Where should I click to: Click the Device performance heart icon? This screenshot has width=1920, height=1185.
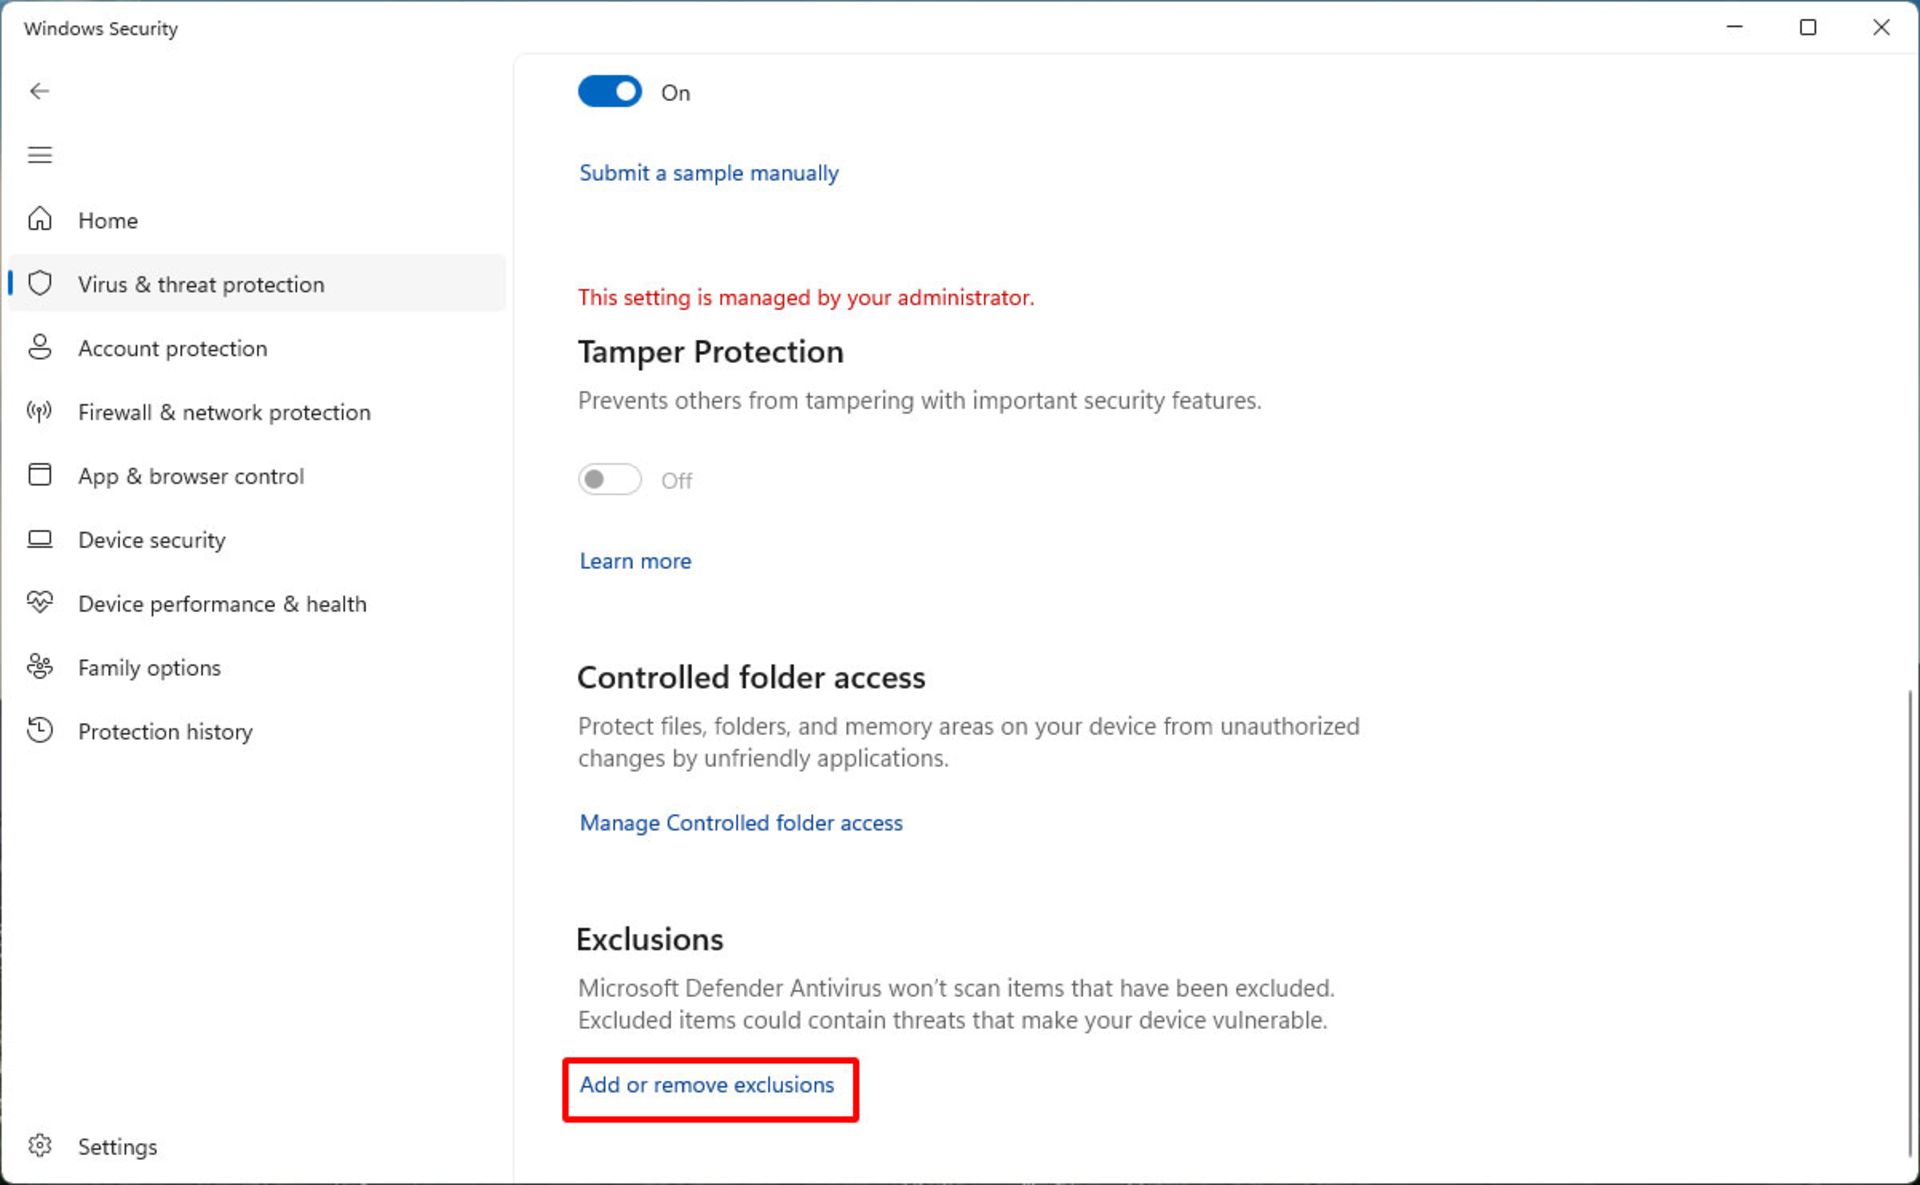click(40, 602)
